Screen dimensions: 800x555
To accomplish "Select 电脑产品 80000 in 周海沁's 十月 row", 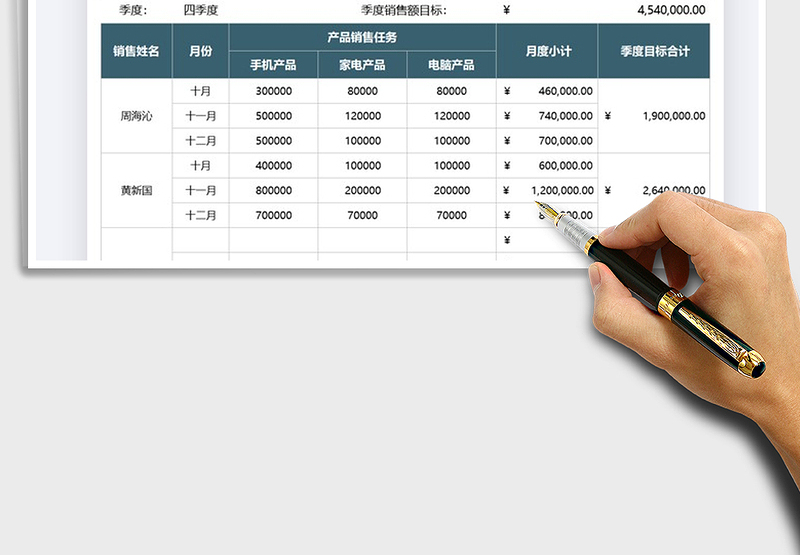I will coord(452,91).
